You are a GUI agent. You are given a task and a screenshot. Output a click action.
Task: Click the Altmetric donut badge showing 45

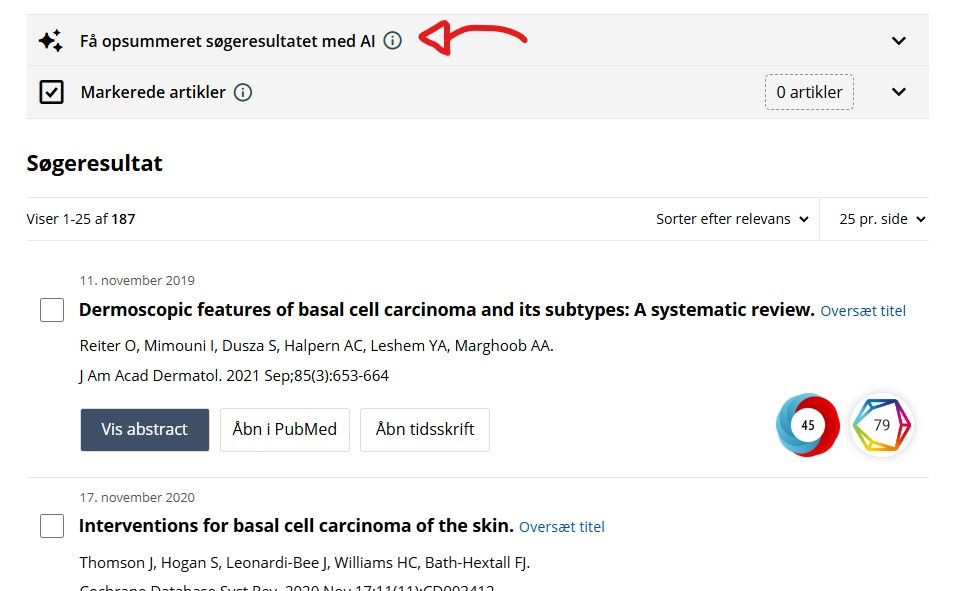point(807,425)
